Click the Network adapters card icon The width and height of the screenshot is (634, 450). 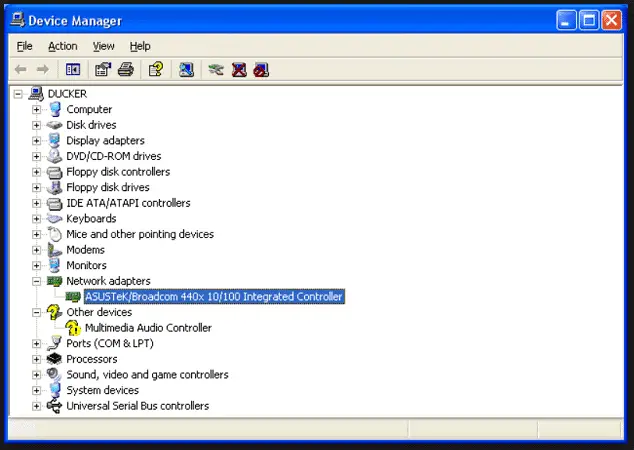click(x=54, y=281)
